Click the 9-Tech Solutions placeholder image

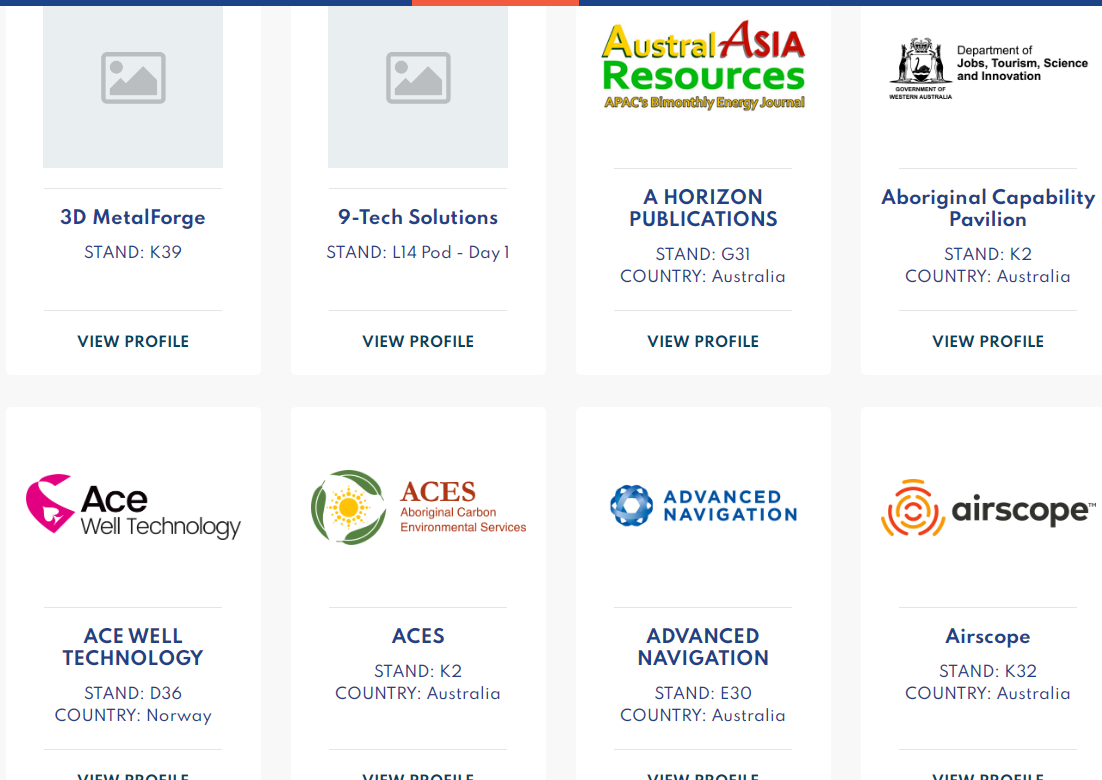click(418, 78)
